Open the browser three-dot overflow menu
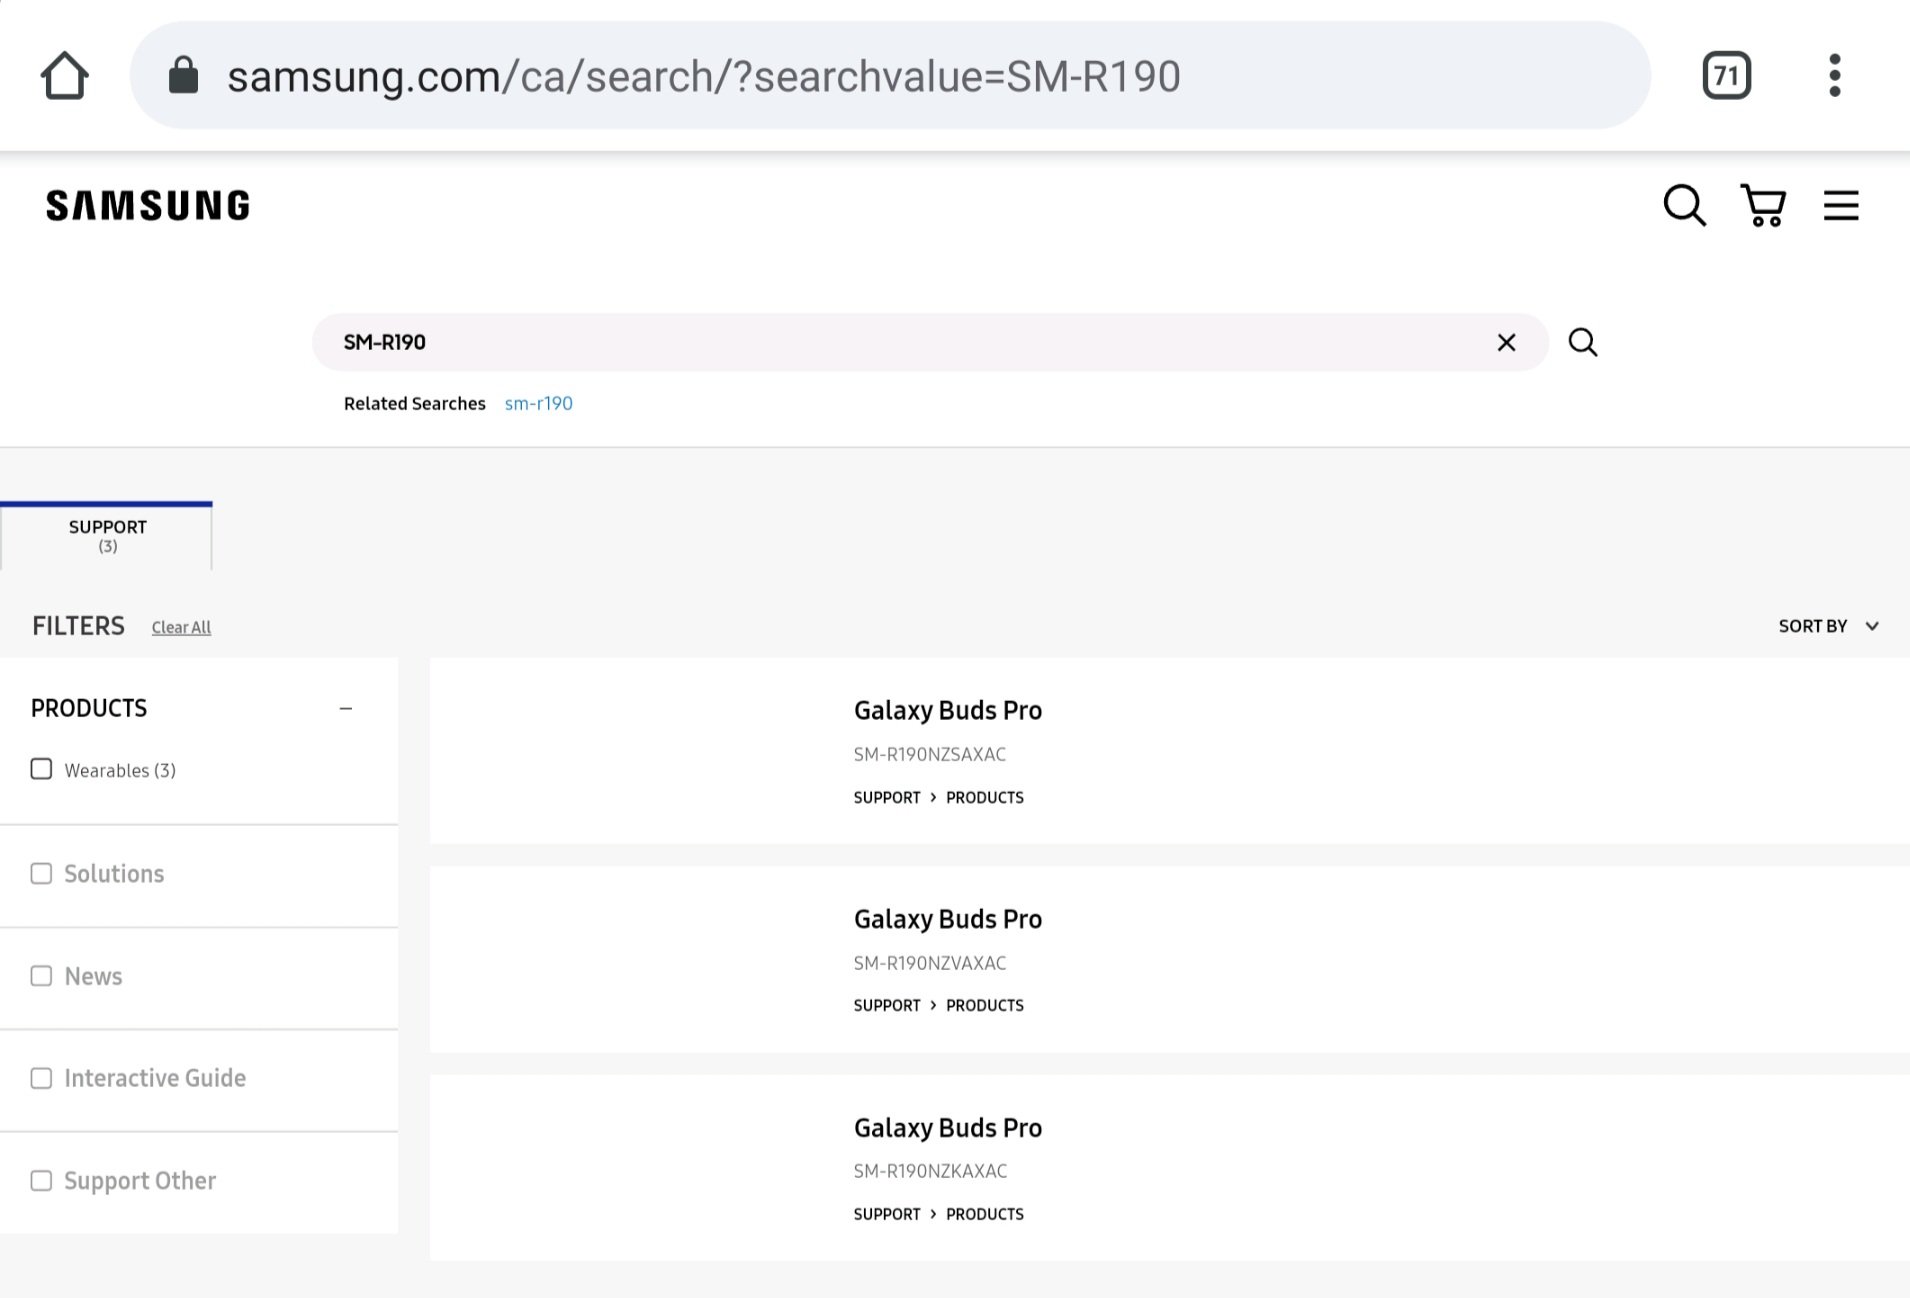Image resolution: width=1910 pixels, height=1298 pixels. pyautogui.click(x=1834, y=76)
